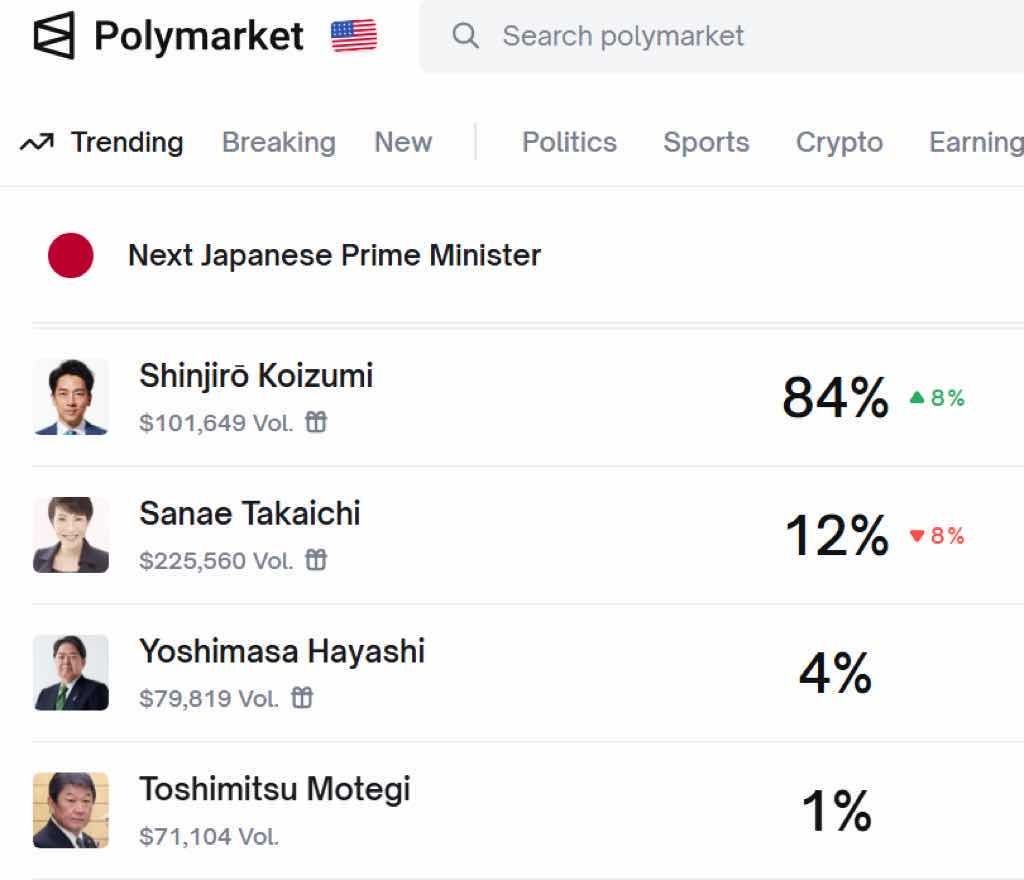Image resolution: width=1024 pixels, height=880 pixels.
Task: Click Toshimitsu Motegi's profile photo
Action: coord(71,810)
